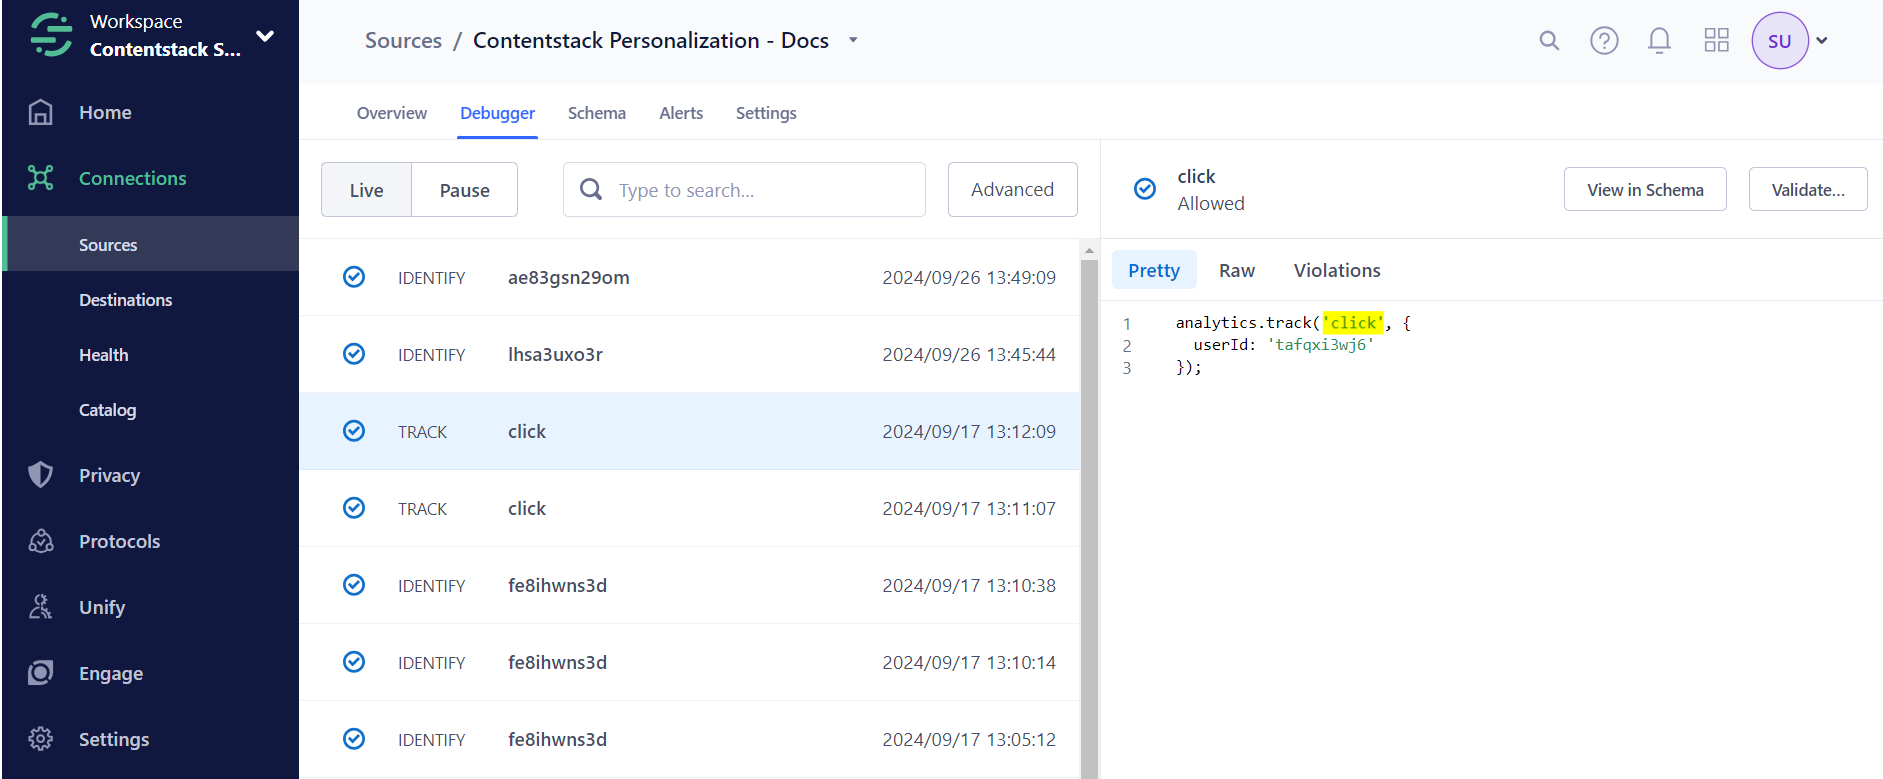
Task: Click the Engage icon
Action: click(40, 673)
